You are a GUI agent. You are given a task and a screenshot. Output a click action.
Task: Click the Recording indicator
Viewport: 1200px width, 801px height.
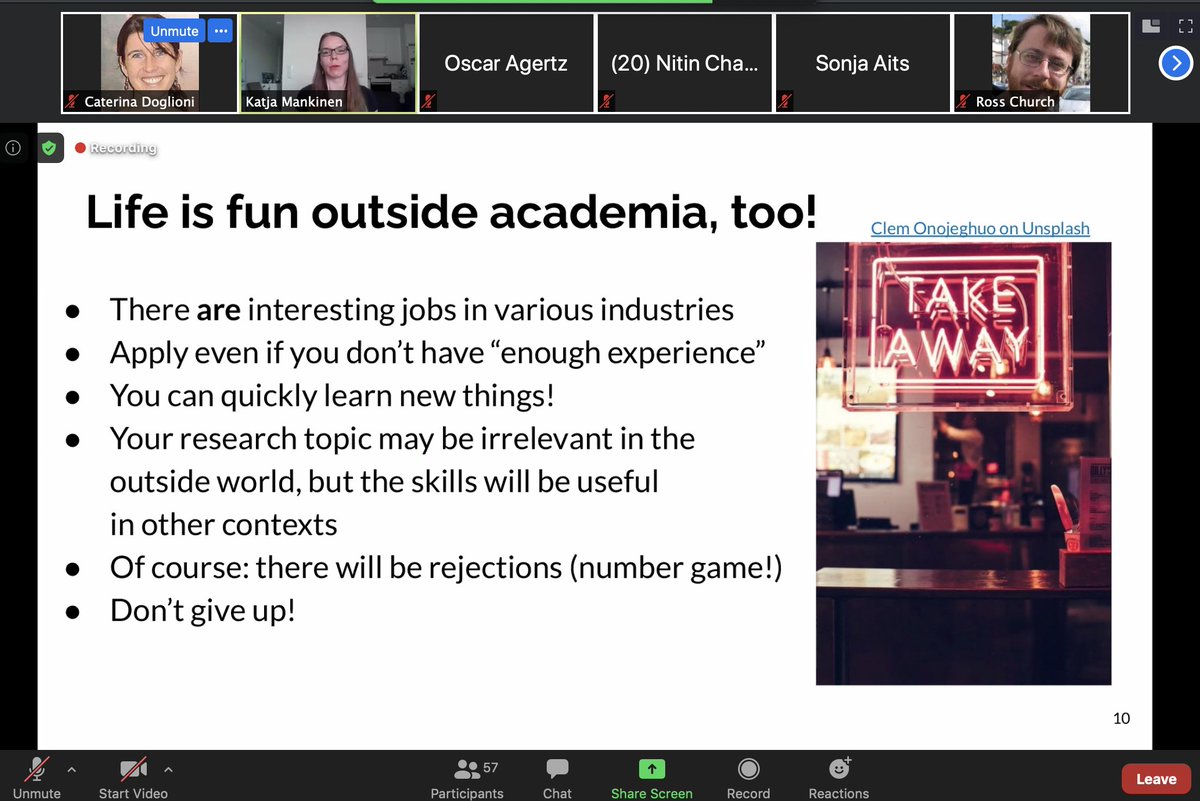(x=116, y=148)
